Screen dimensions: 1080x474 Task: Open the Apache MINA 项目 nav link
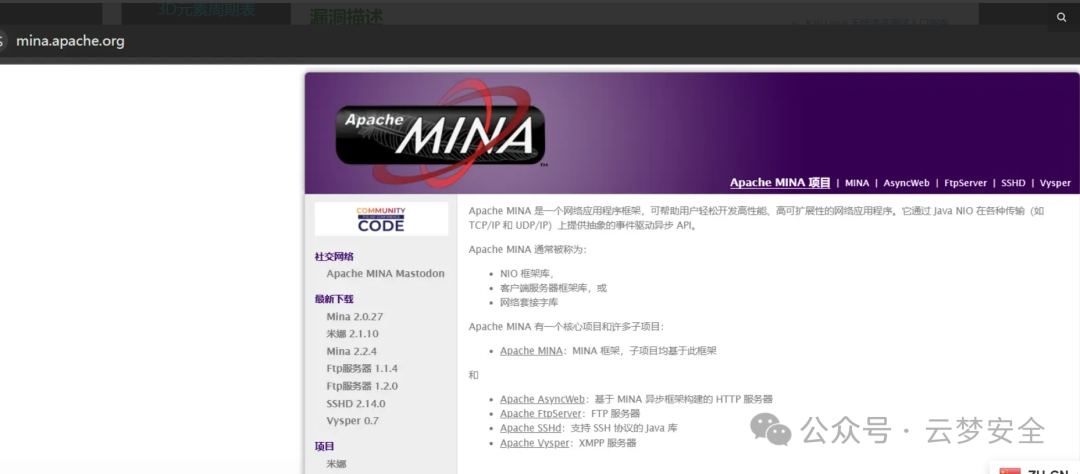[780, 183]
